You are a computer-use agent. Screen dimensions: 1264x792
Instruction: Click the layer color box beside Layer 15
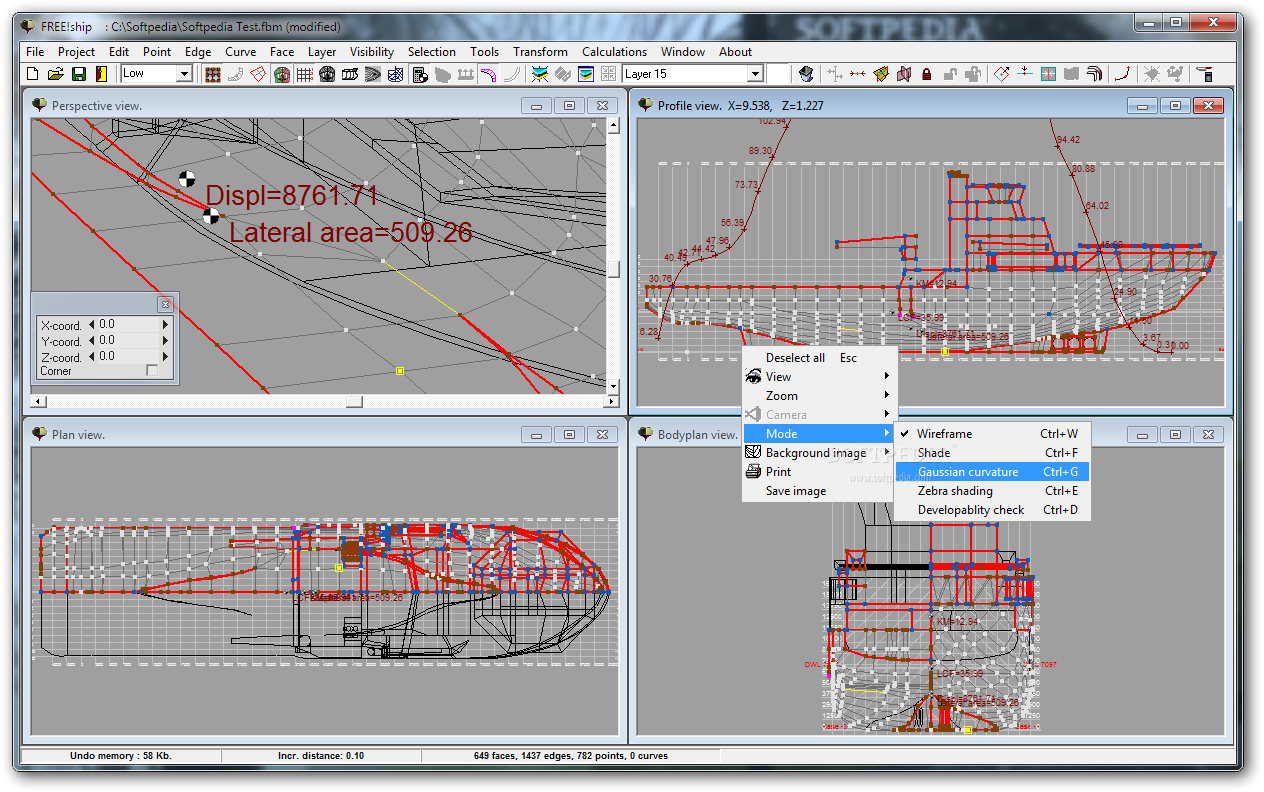pos(778,74)
